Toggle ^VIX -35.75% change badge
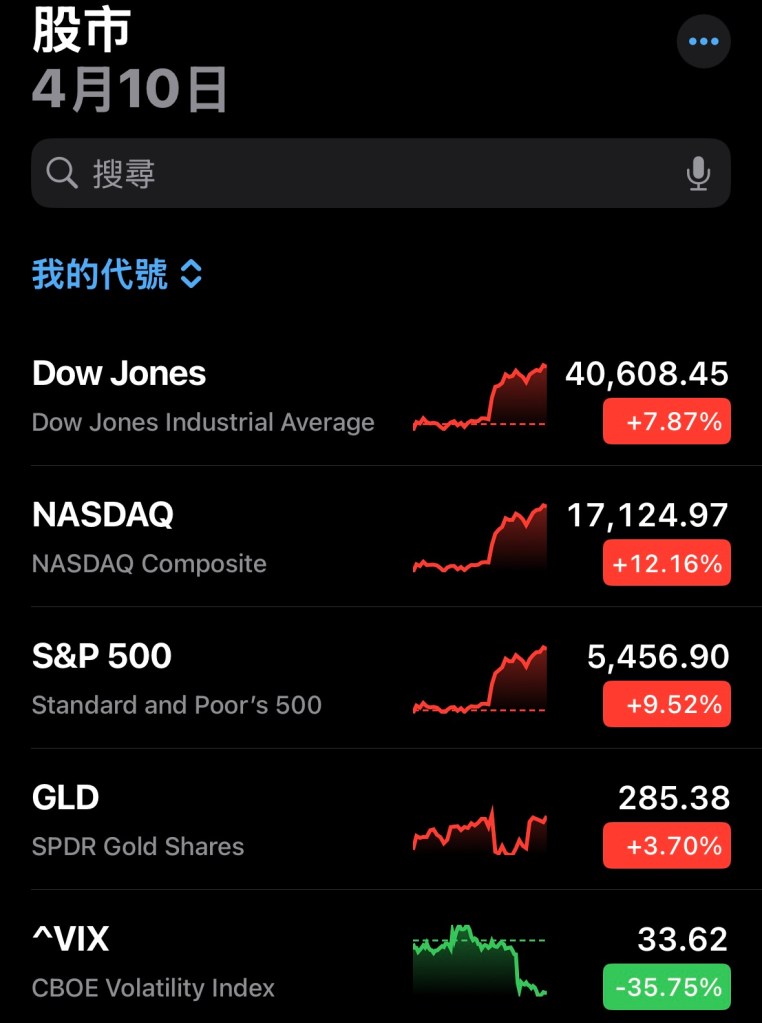Screen dimensions: 762x1023 [667, 987]
